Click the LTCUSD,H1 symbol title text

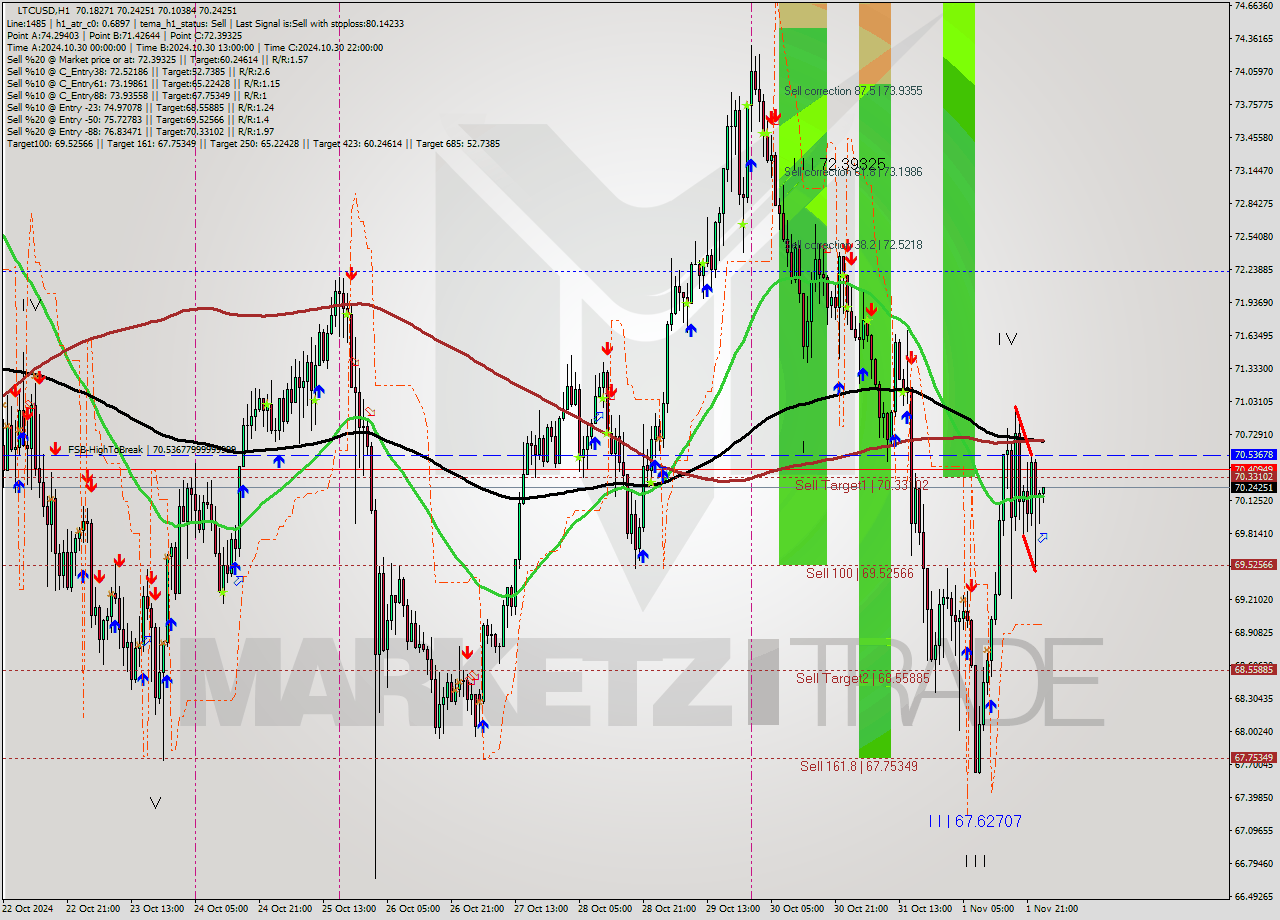click(x=46, y=10)
